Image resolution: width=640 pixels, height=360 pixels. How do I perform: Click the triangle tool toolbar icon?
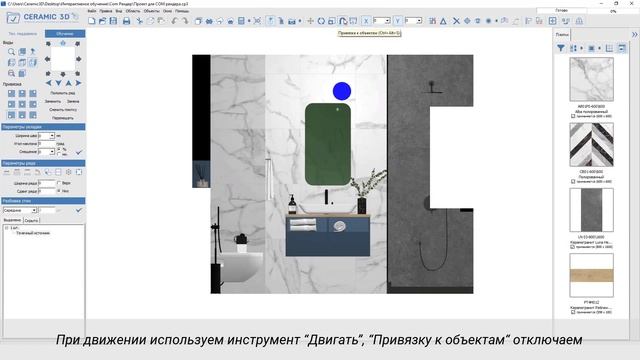[443, 21]
